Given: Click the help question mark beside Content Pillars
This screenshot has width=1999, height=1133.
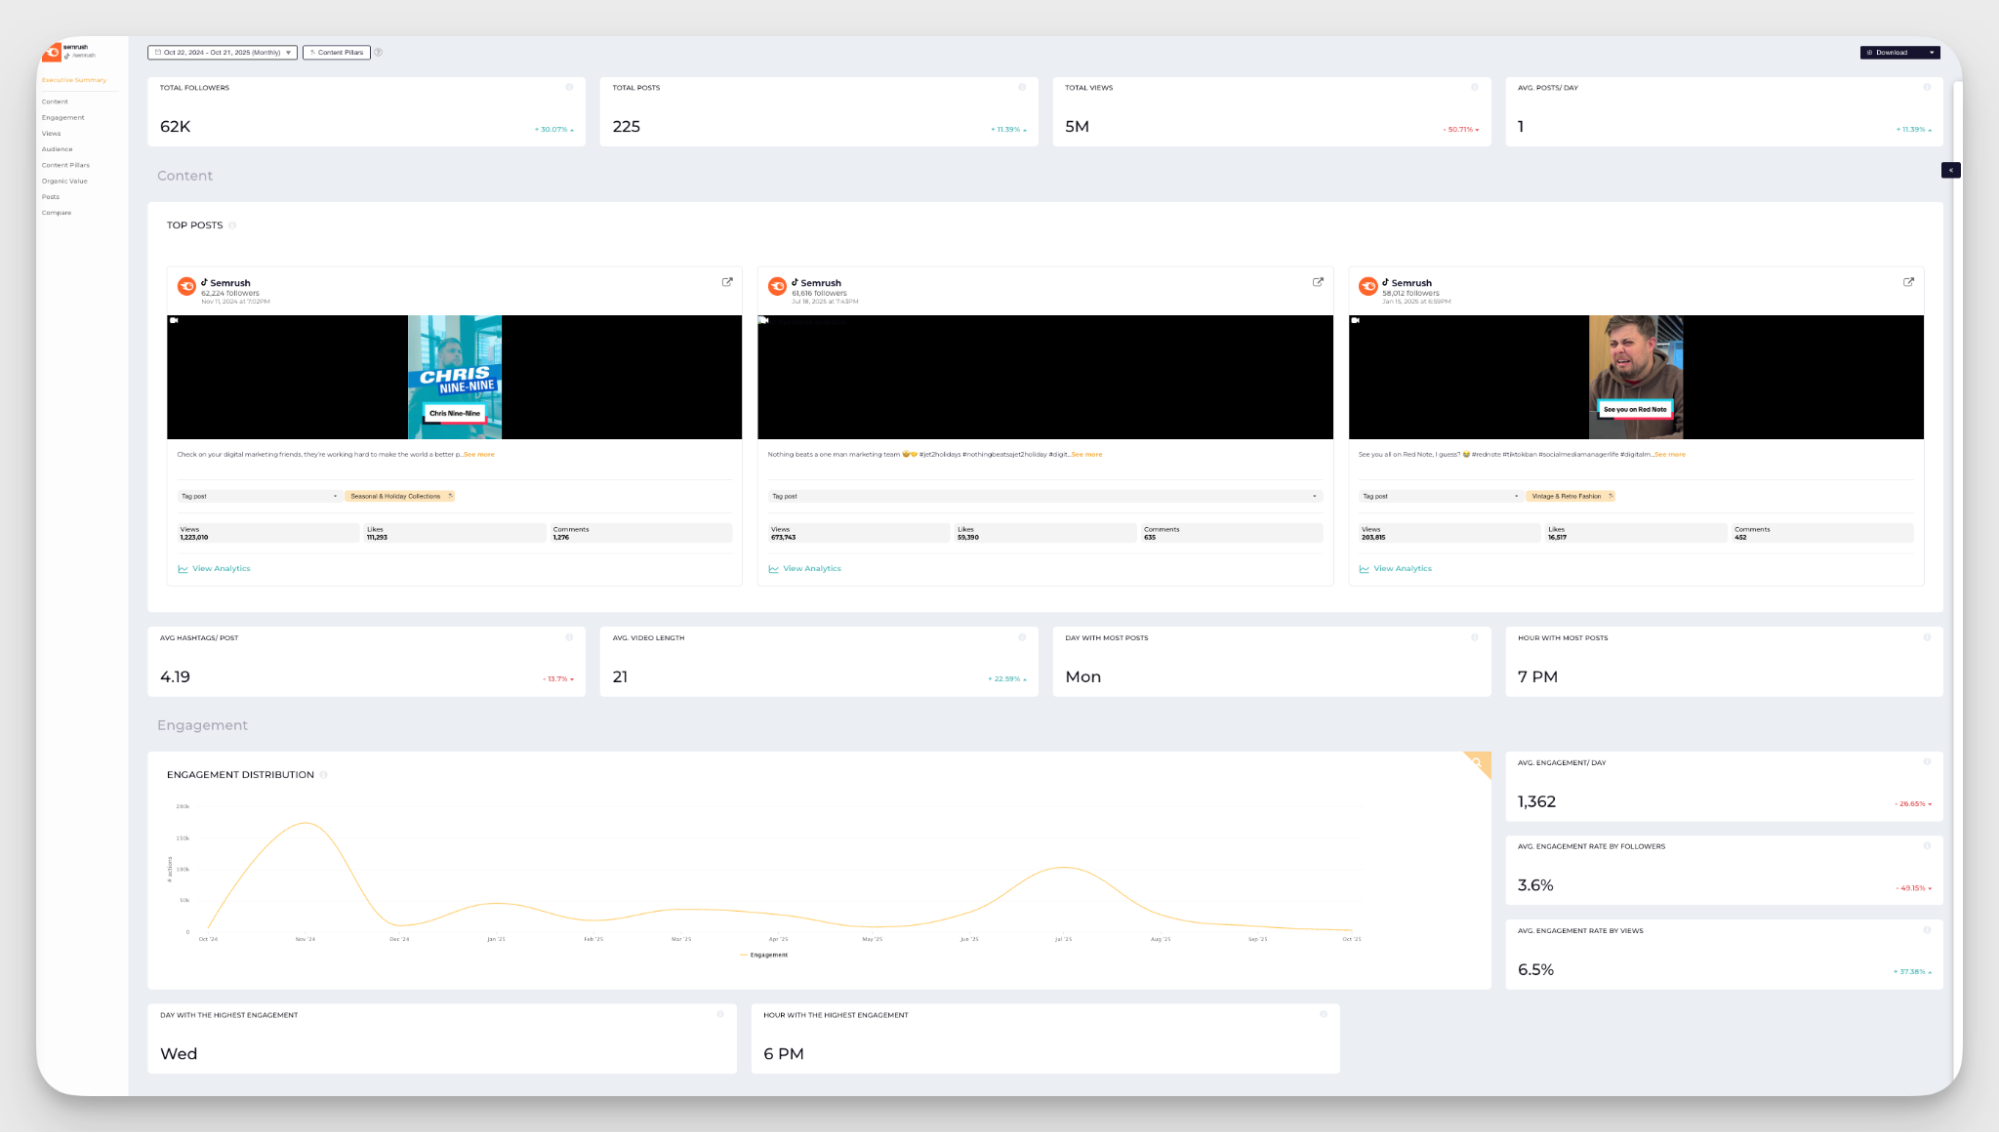Looking at the screenshot, I should pos(378,52).
